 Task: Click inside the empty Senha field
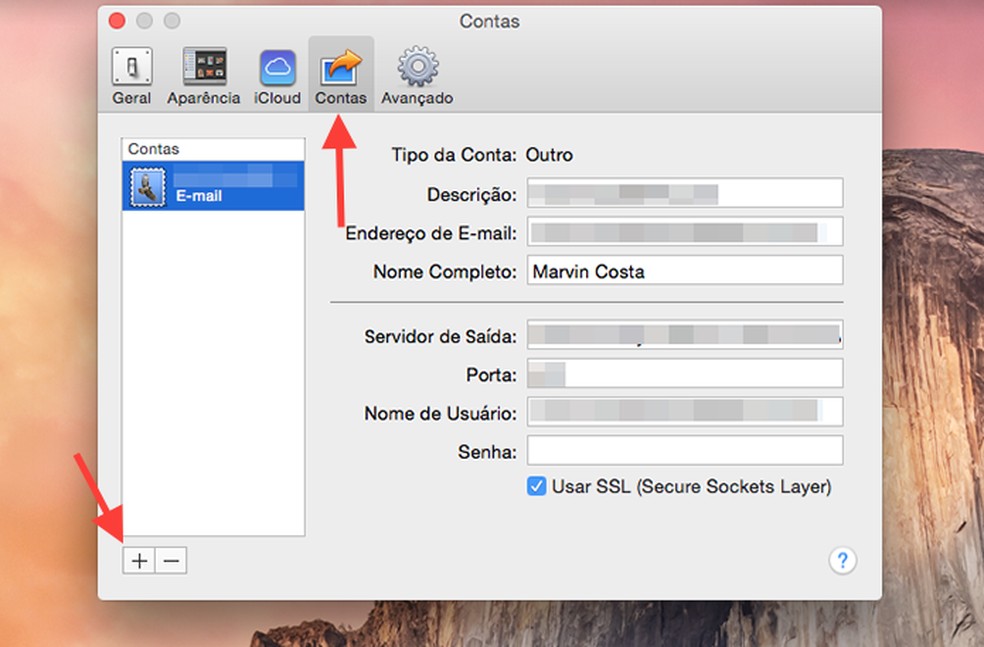click(x=685, y=450)
